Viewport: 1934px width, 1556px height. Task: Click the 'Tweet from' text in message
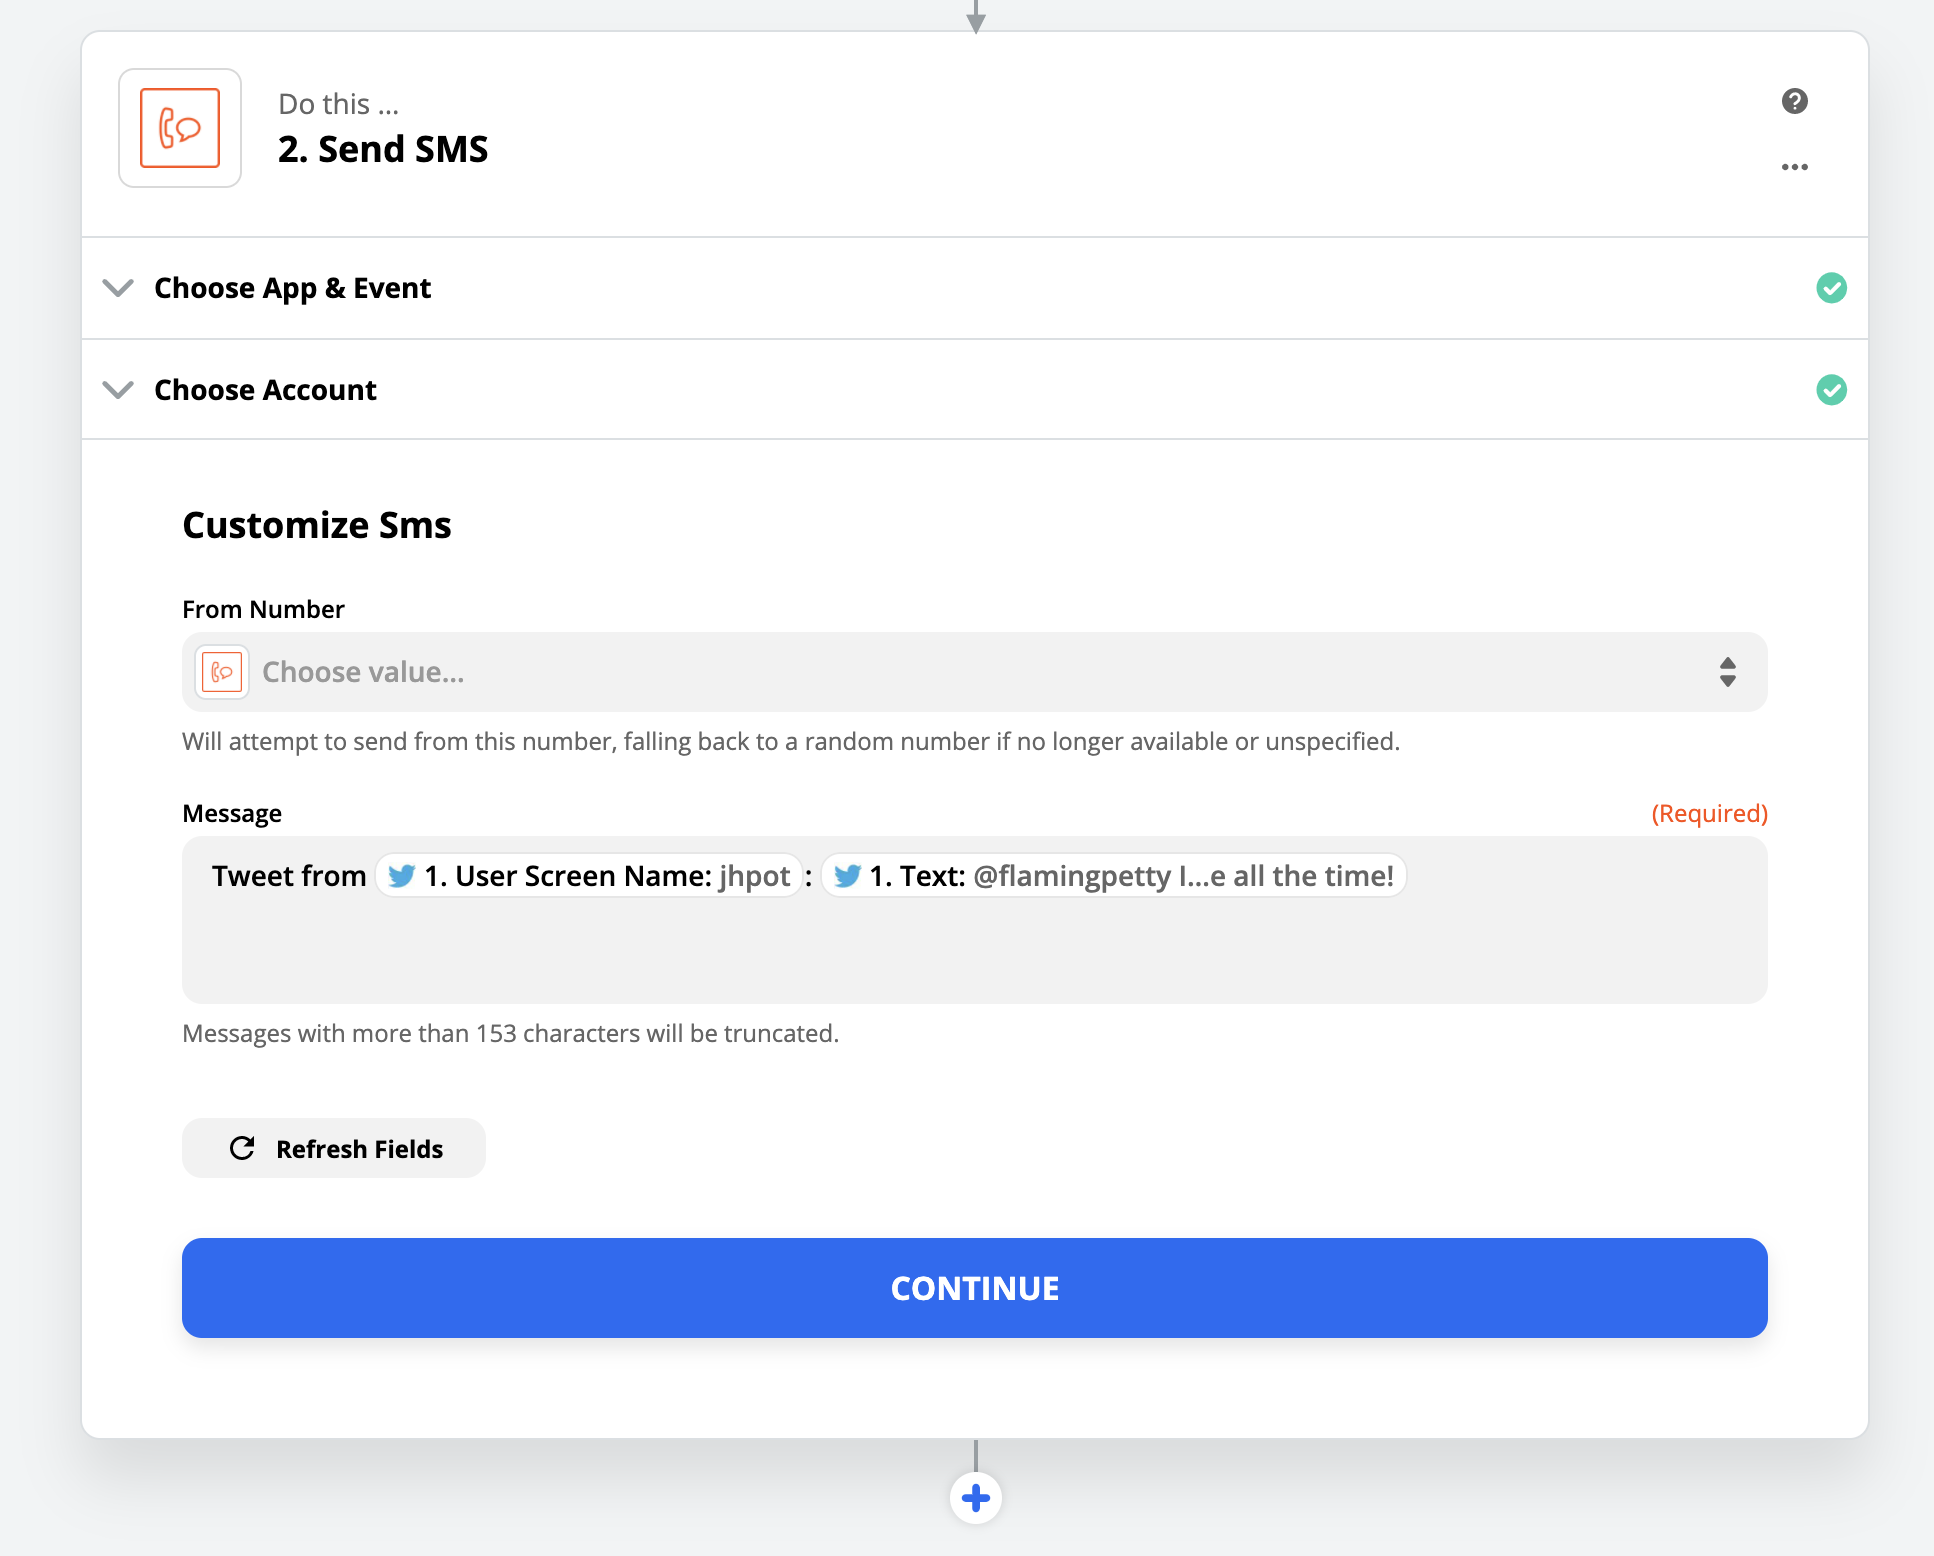(x=289, y=876)
